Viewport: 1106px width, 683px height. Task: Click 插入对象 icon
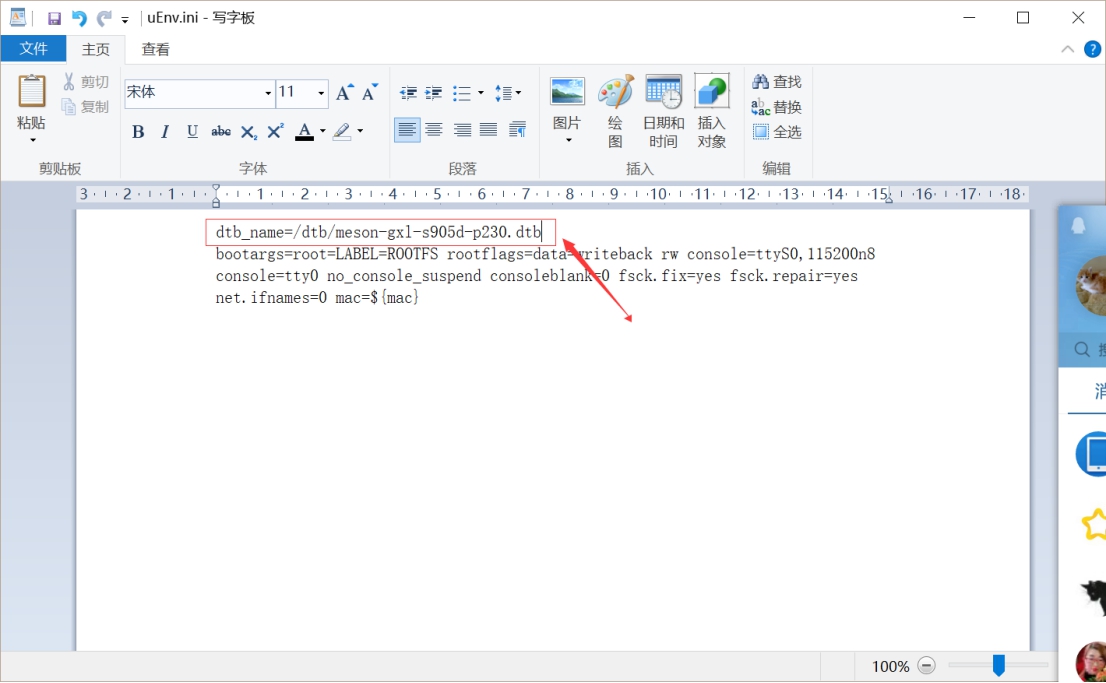tap(712, 111)
